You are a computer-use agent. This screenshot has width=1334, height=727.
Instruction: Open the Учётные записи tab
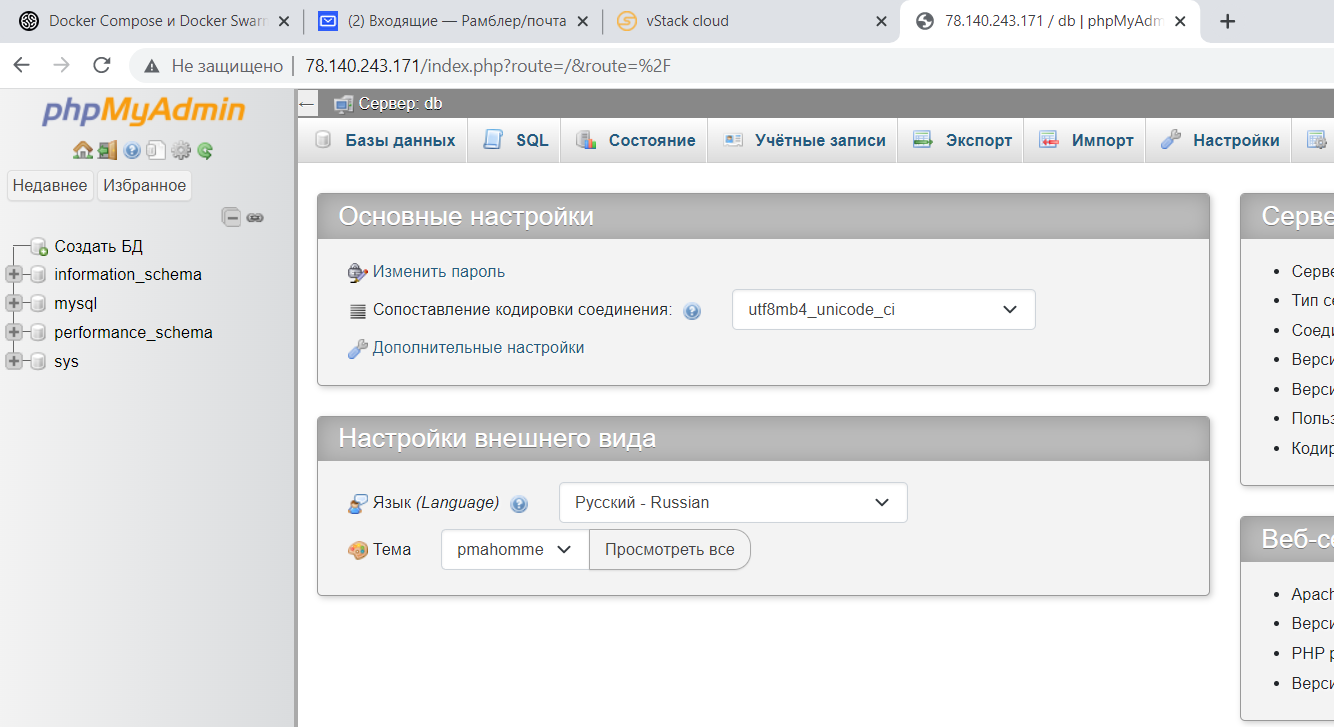pos(803,140)
